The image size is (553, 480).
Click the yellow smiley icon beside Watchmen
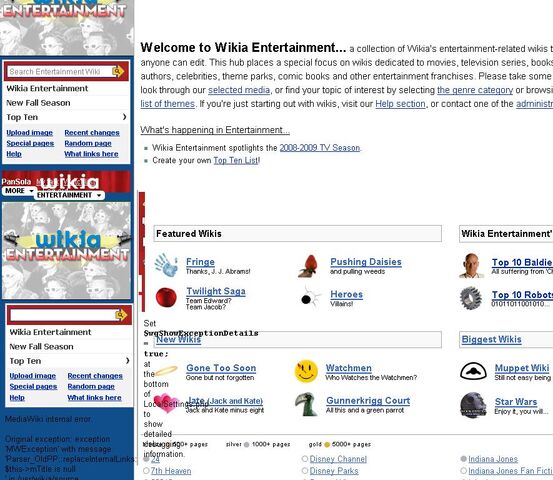coord(306,371)
